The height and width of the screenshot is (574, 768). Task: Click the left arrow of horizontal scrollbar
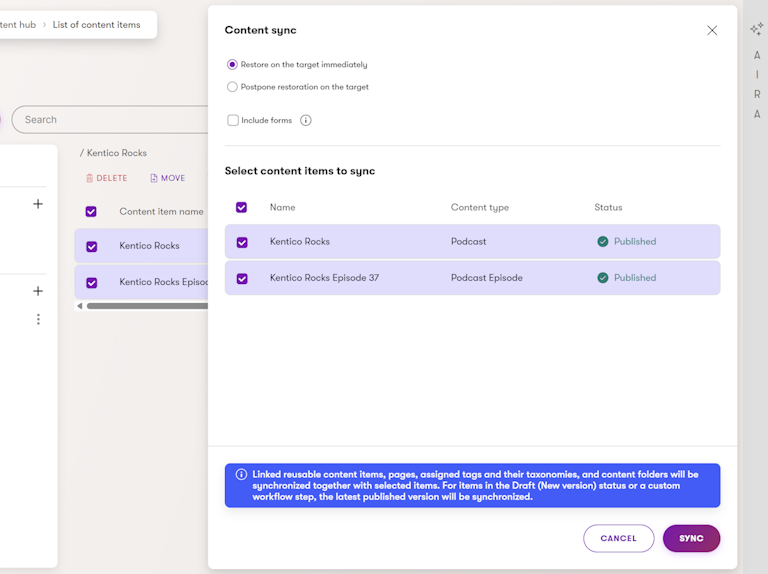coord(80,306)
